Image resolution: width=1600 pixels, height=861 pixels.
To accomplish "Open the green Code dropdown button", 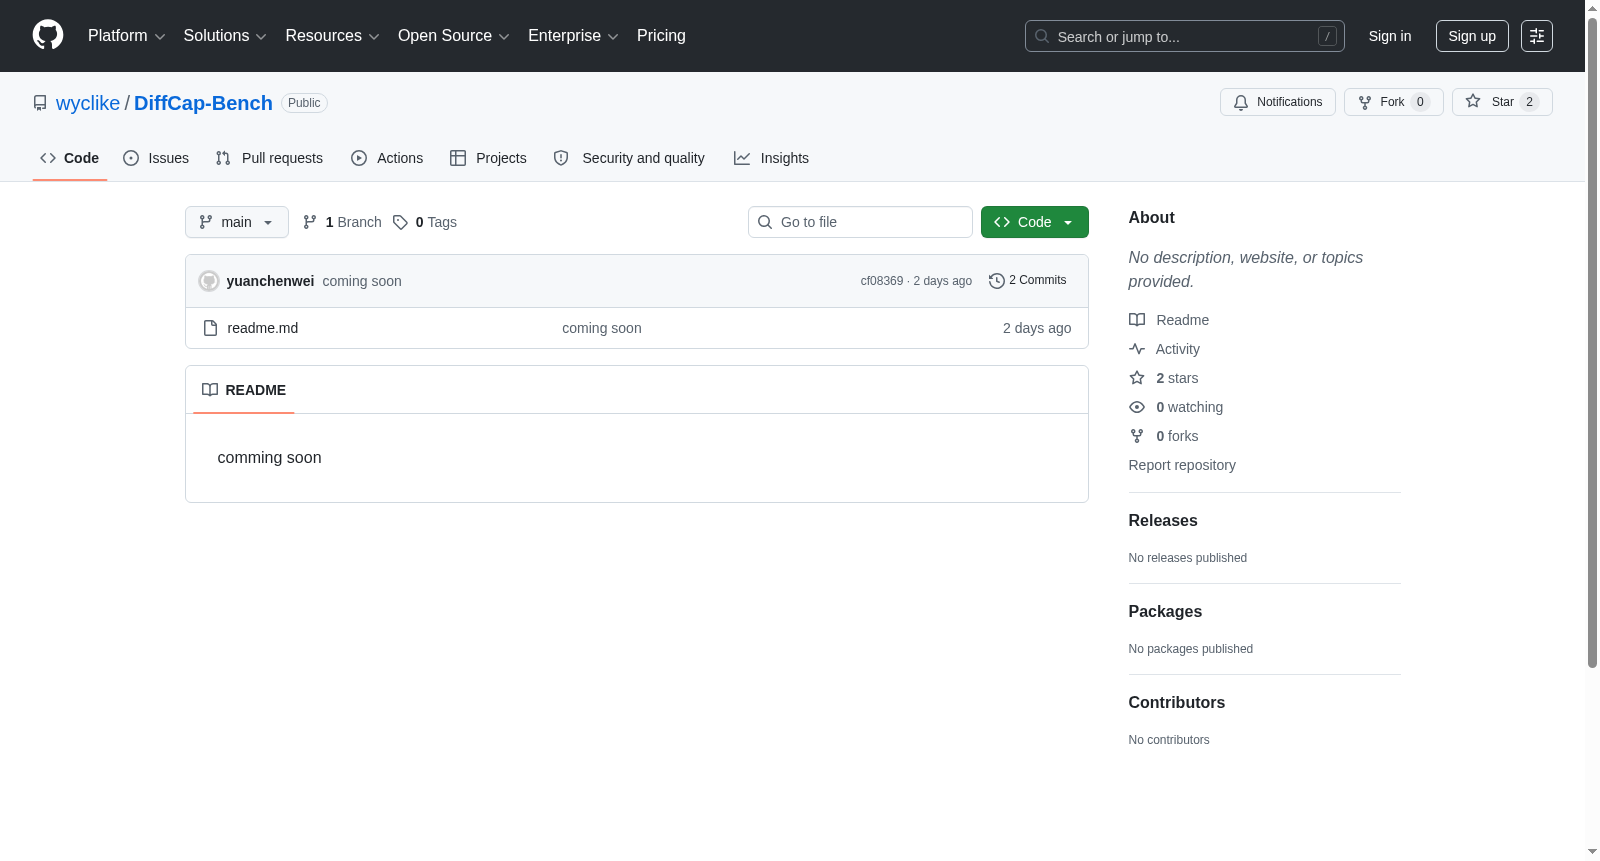I will click(x=1035, y=222).
